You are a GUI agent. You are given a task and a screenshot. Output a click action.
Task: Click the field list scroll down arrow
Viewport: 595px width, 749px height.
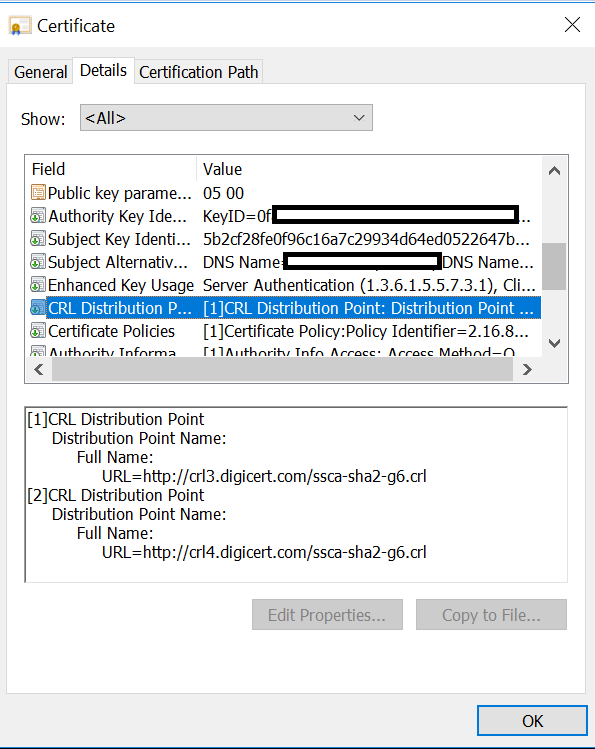554,343
